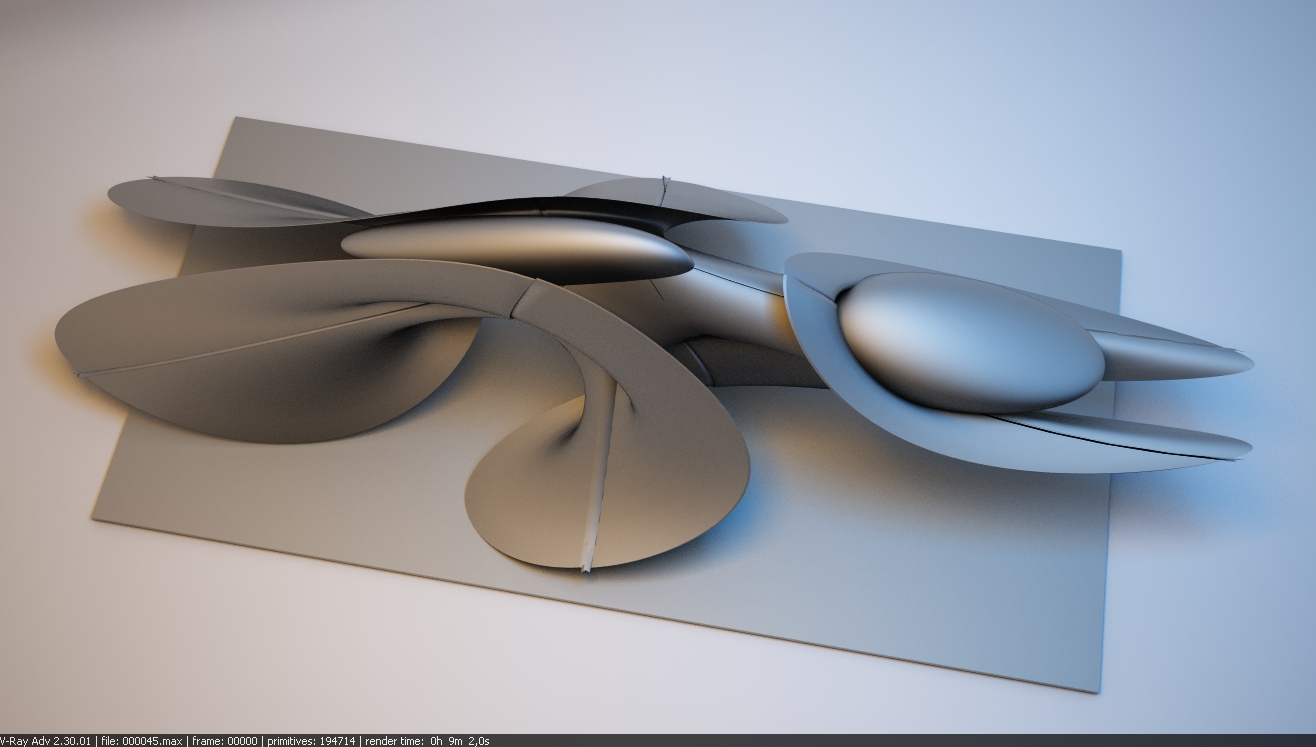
Task: Click the empty dark stamp bar on the right
Action: point(900,741)
